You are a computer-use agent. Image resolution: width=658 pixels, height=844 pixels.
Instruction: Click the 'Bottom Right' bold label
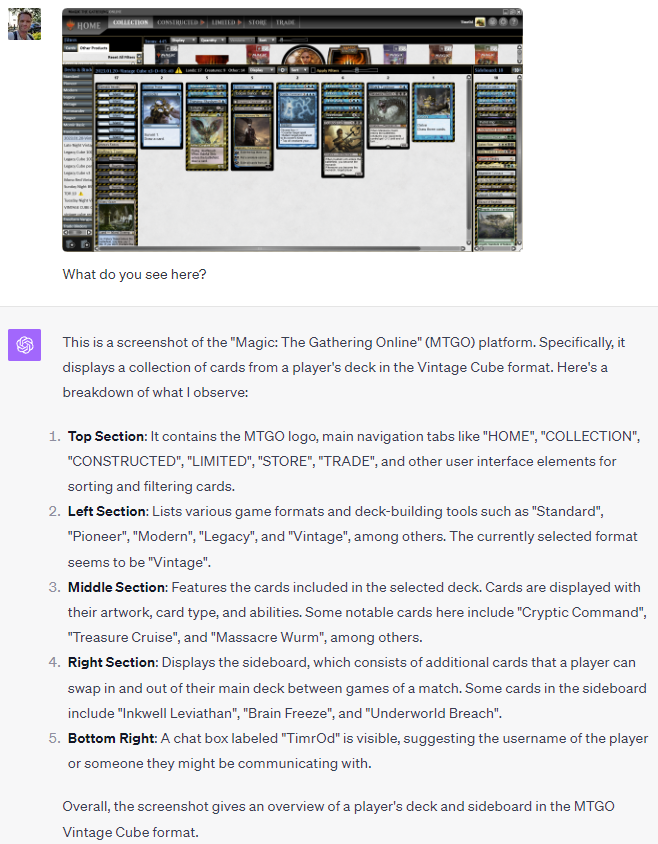[112, 738]
